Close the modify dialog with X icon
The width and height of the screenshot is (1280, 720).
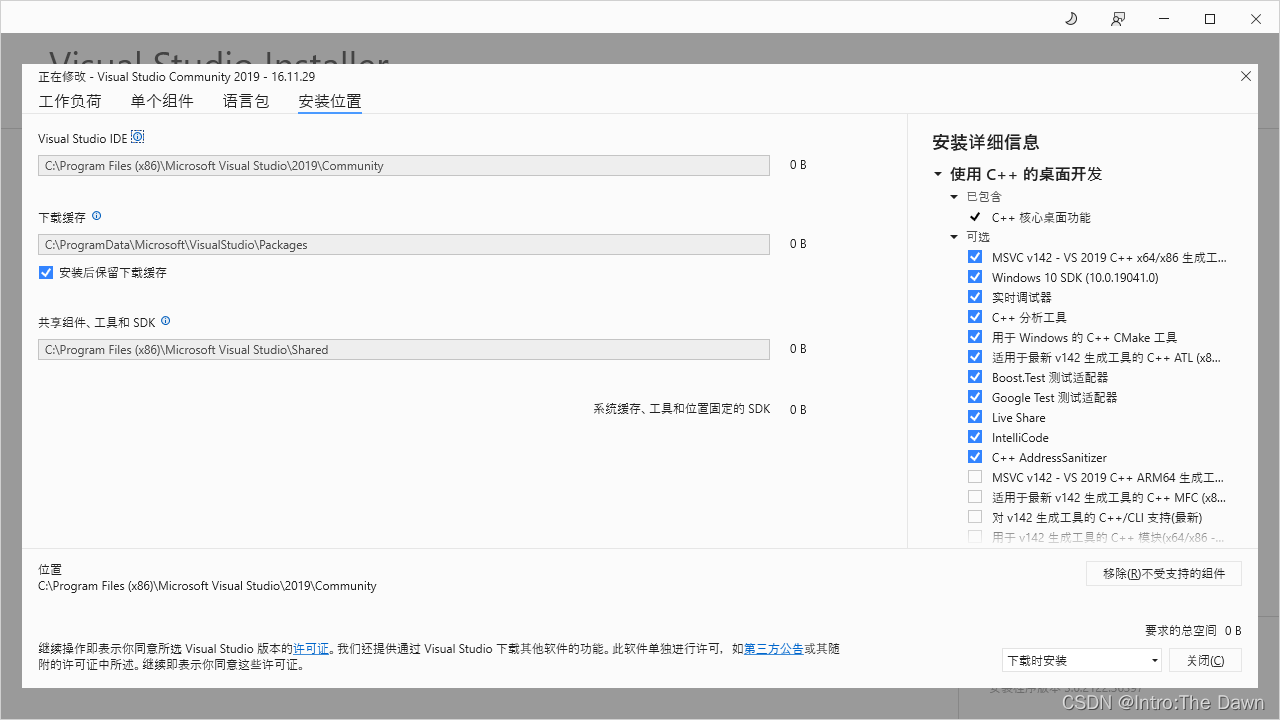click(x=1246, y=76)
